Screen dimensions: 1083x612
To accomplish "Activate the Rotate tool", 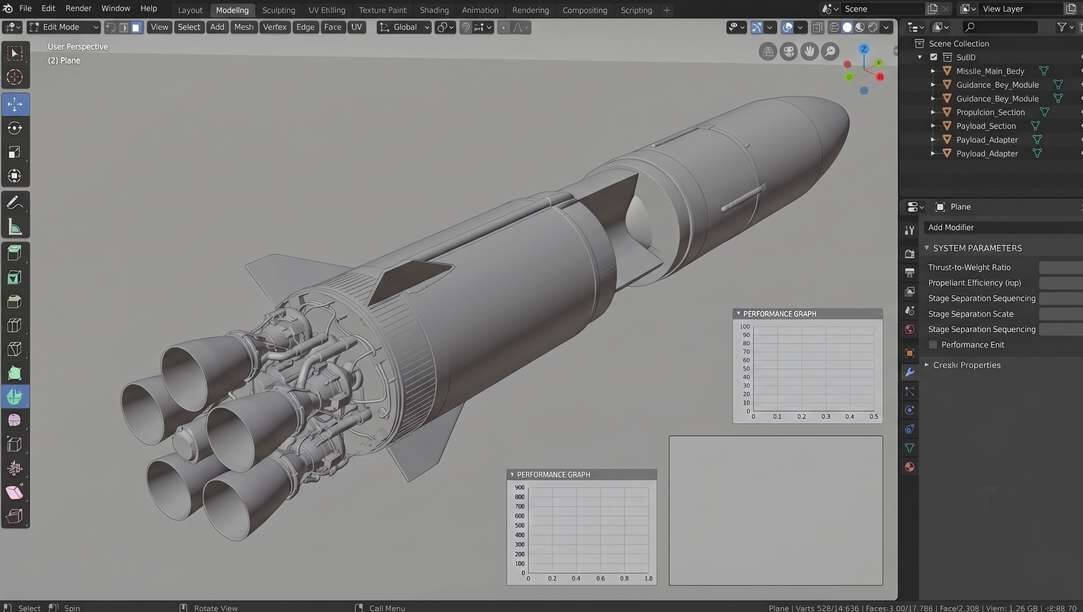I will click(x=15, y=128).
